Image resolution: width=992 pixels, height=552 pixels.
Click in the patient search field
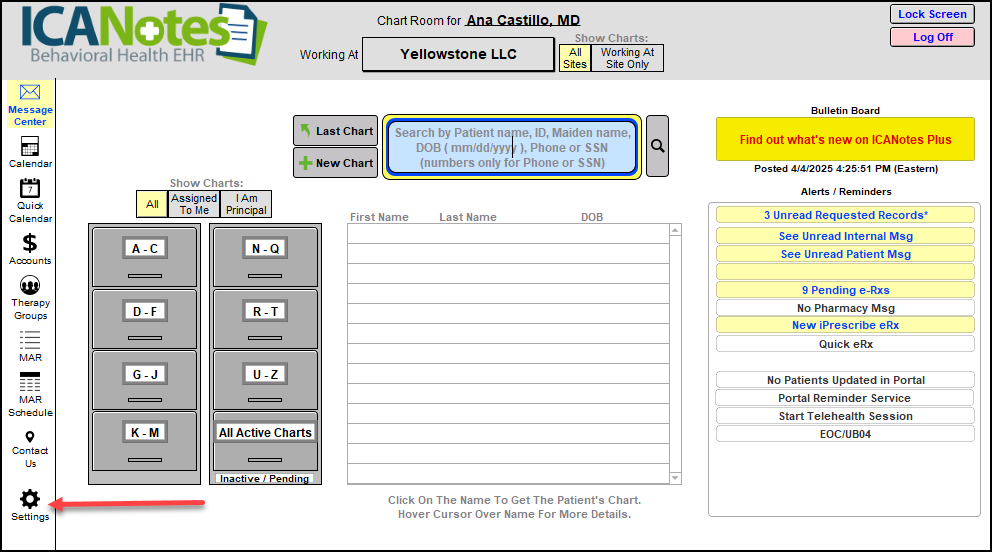point(512,146)
